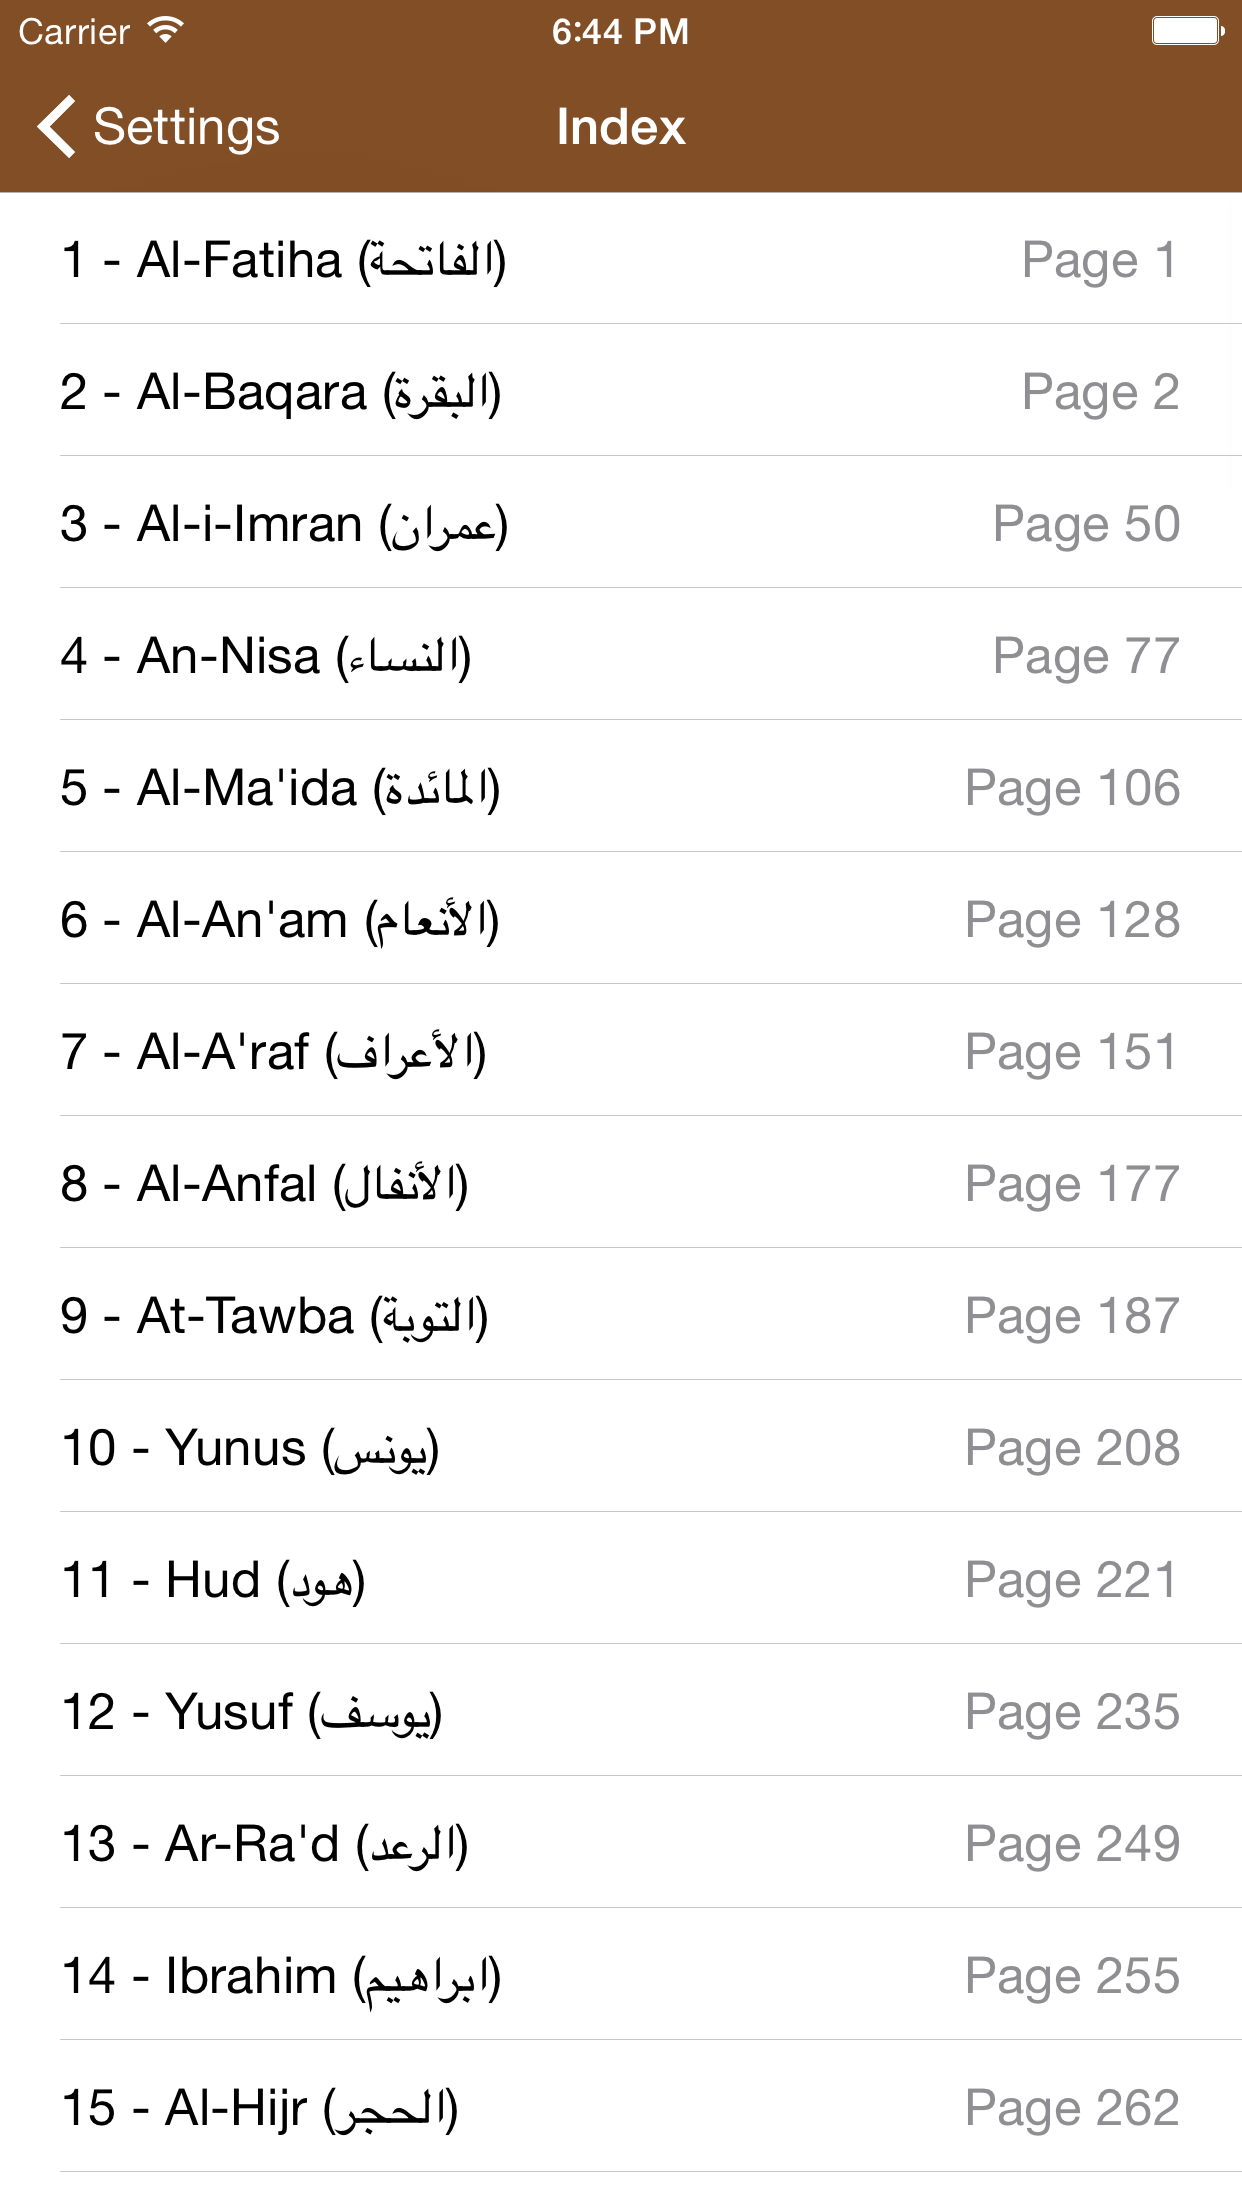
Task: Go to surah 12 Yusuf
Action: click(251, 1712)
